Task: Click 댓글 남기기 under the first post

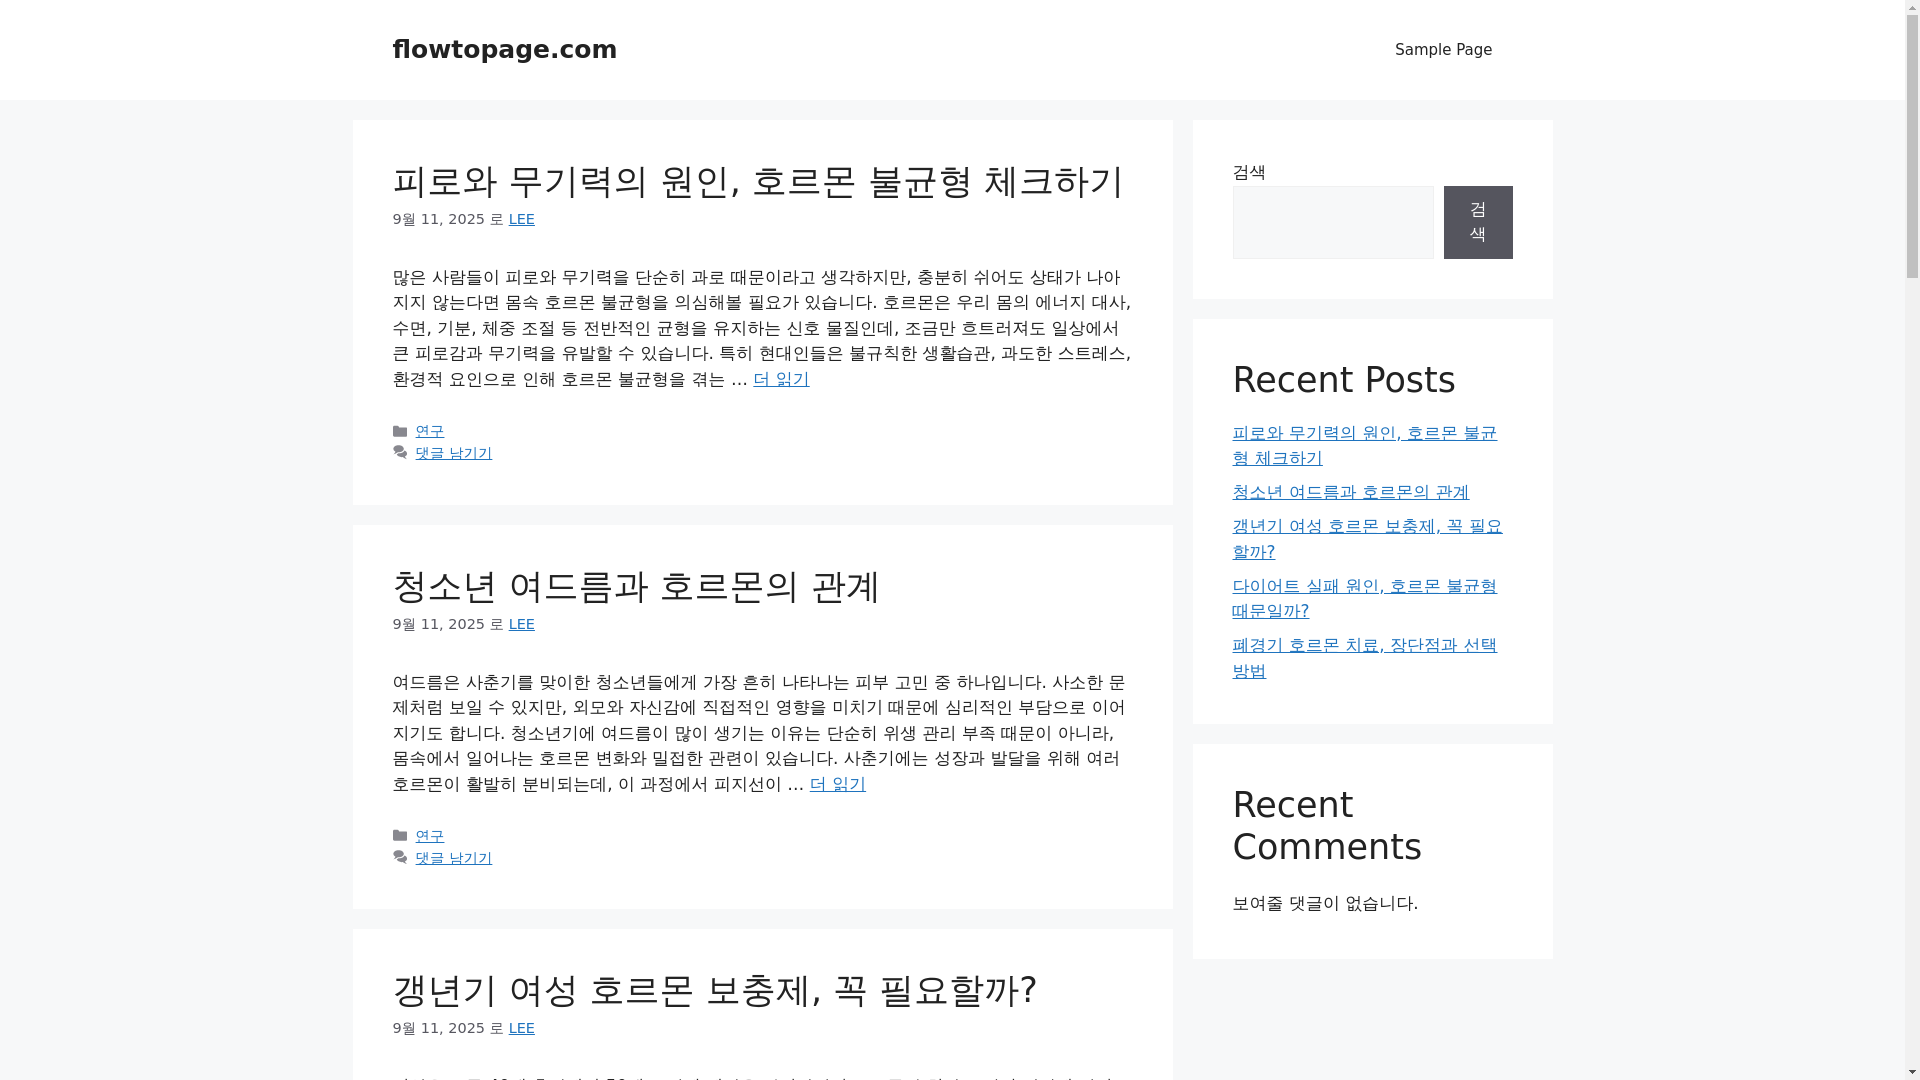Action: click(454, 453)
